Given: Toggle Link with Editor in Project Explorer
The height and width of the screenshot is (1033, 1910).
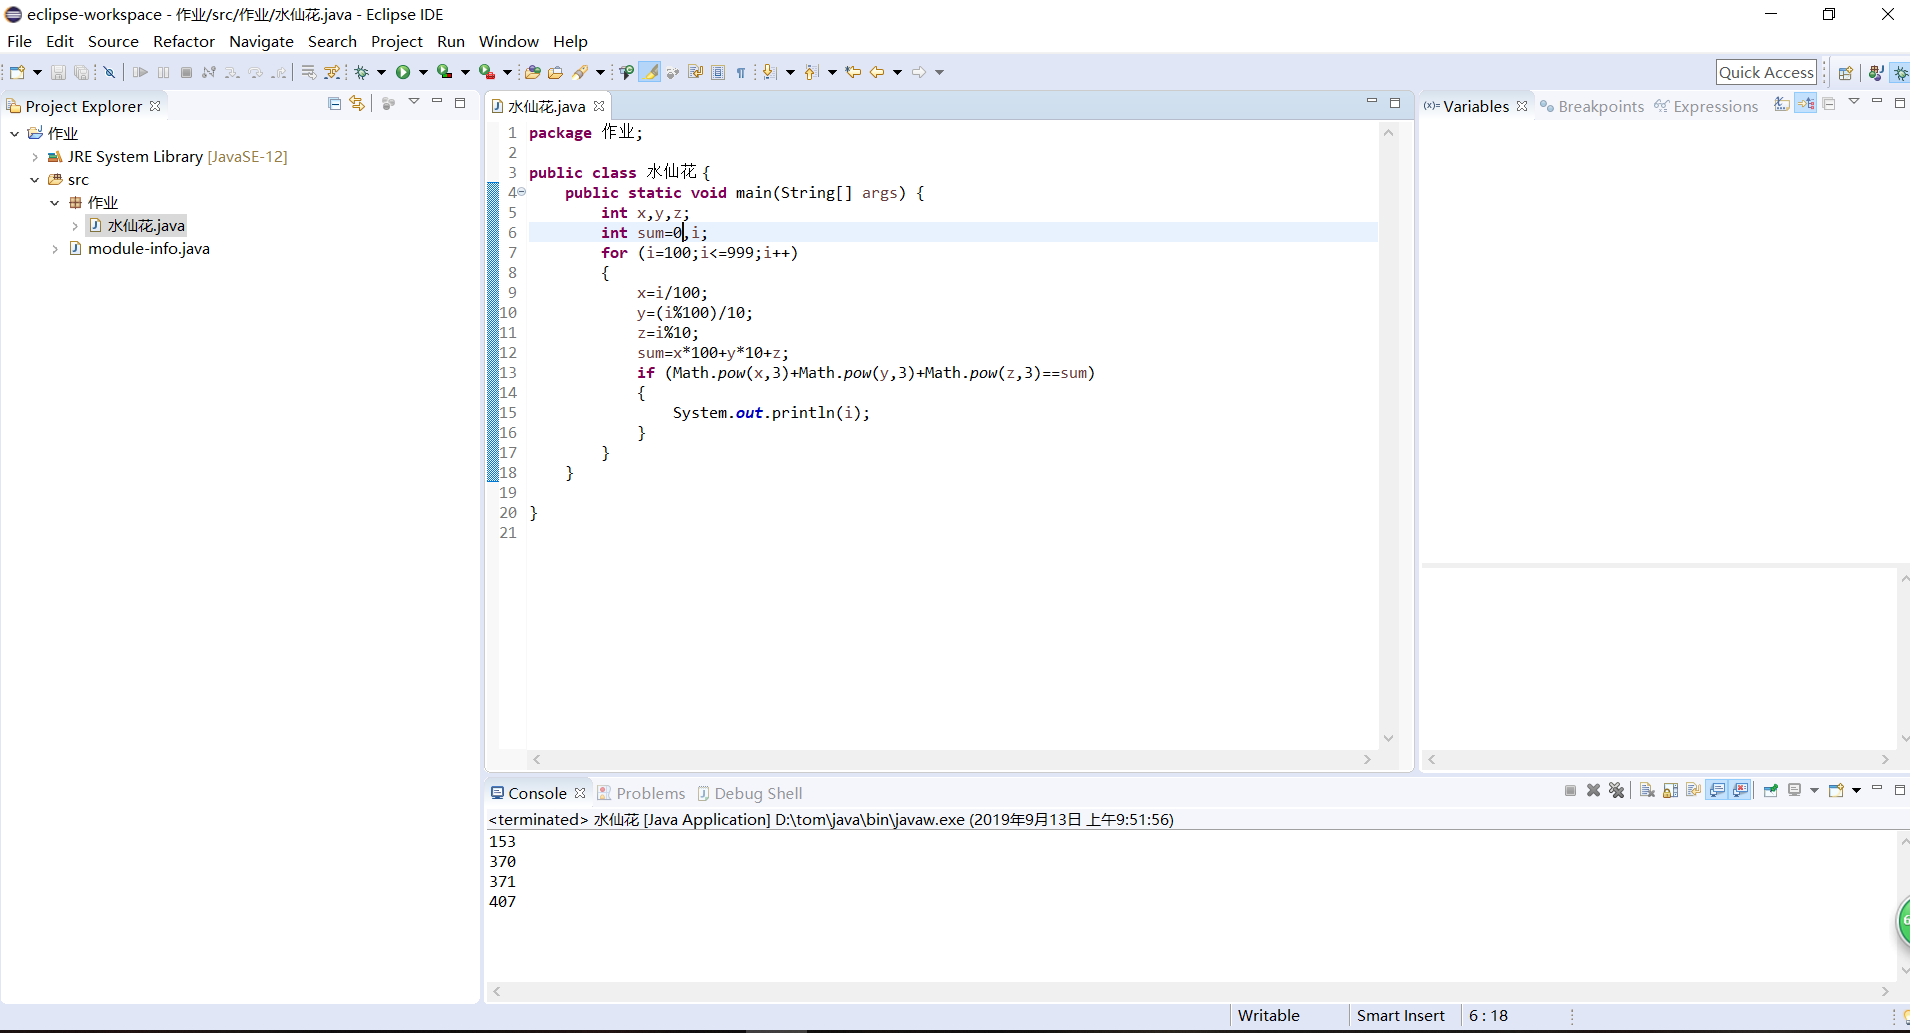Looking at the screenshot, I should pyautogui.click(x=357, y=103).
